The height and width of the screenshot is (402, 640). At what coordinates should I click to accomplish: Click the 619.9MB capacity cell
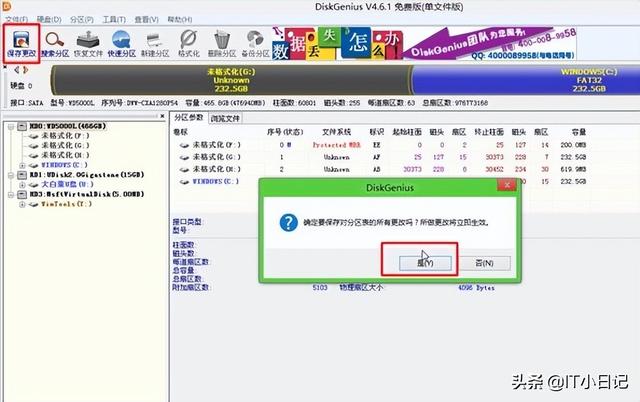pyautogui.click(x=573, y=169)
